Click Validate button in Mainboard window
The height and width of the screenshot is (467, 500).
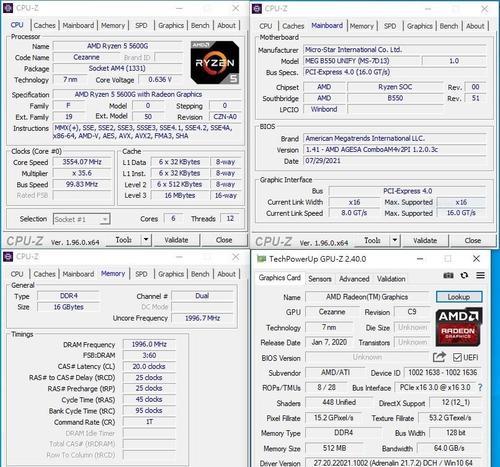pyautogui.click(x=425, y=241)
